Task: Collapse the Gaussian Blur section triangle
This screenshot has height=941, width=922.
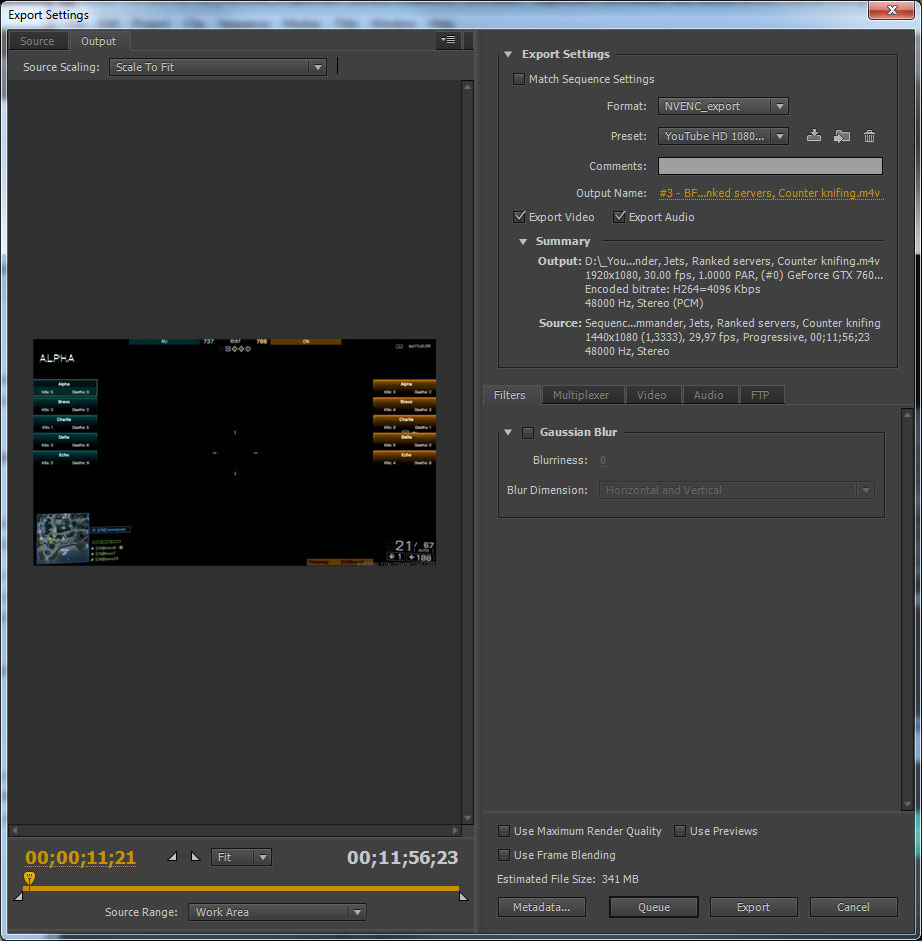Action: (508, 432)
